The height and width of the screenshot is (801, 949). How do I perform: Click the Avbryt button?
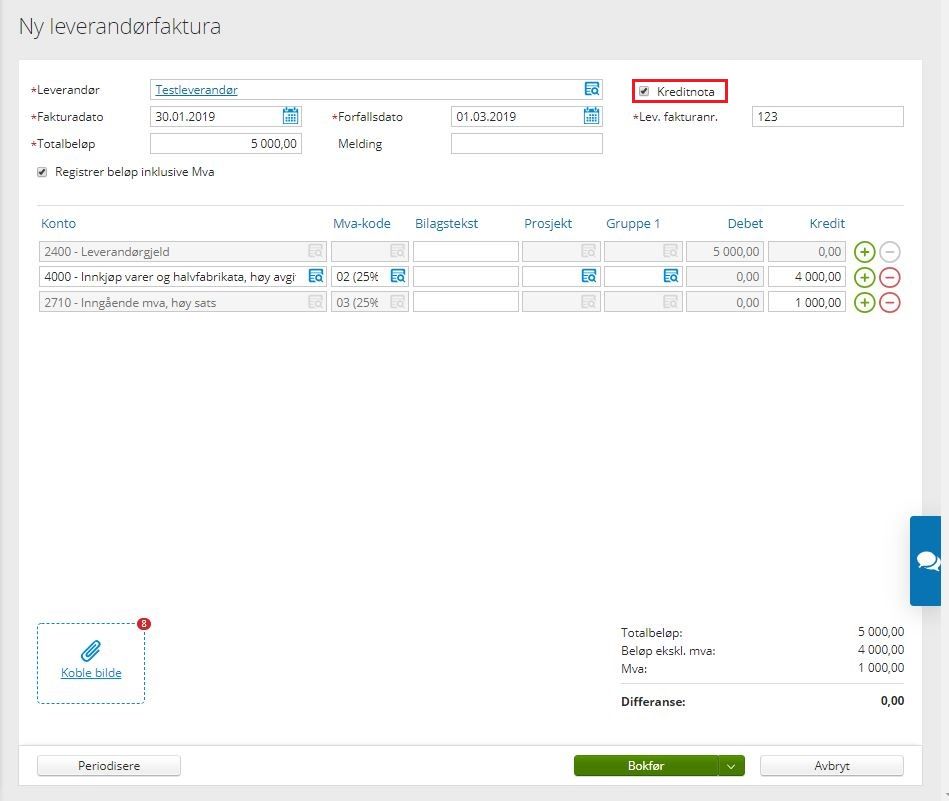point(832,766)
